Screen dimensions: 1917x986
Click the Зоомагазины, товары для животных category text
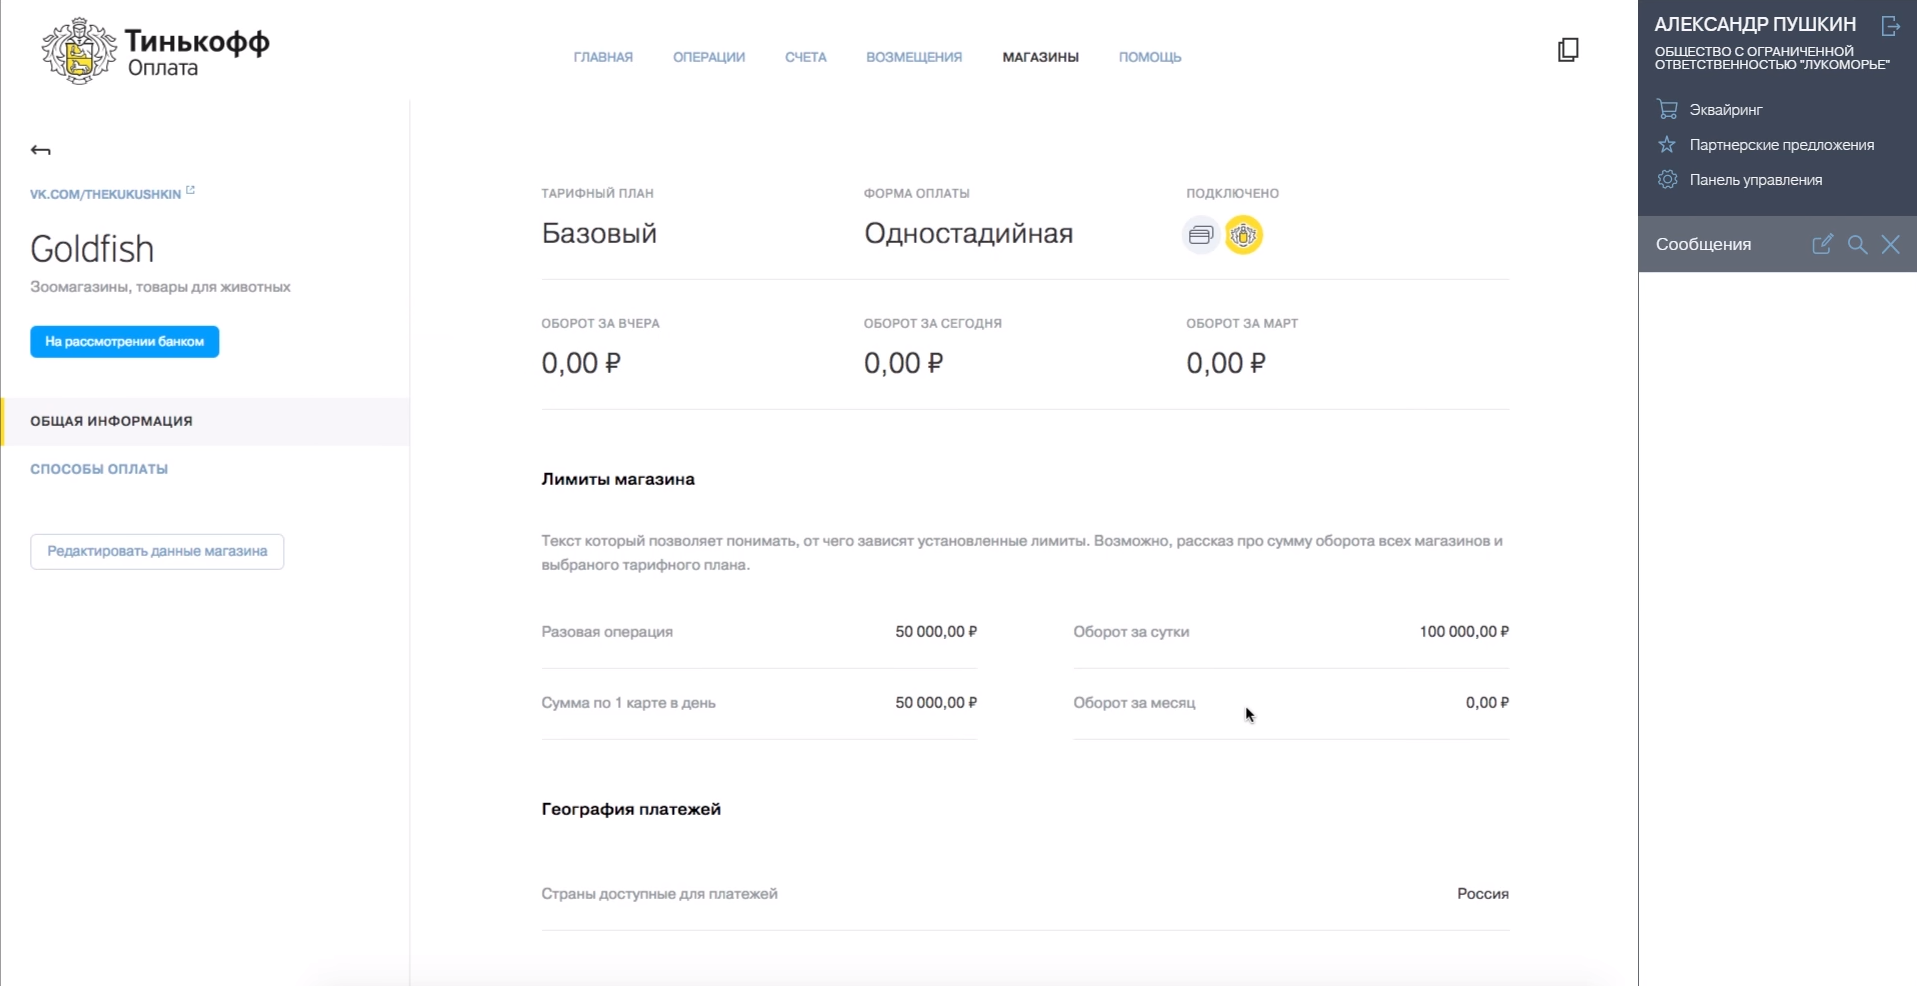(x=160, y=287)
